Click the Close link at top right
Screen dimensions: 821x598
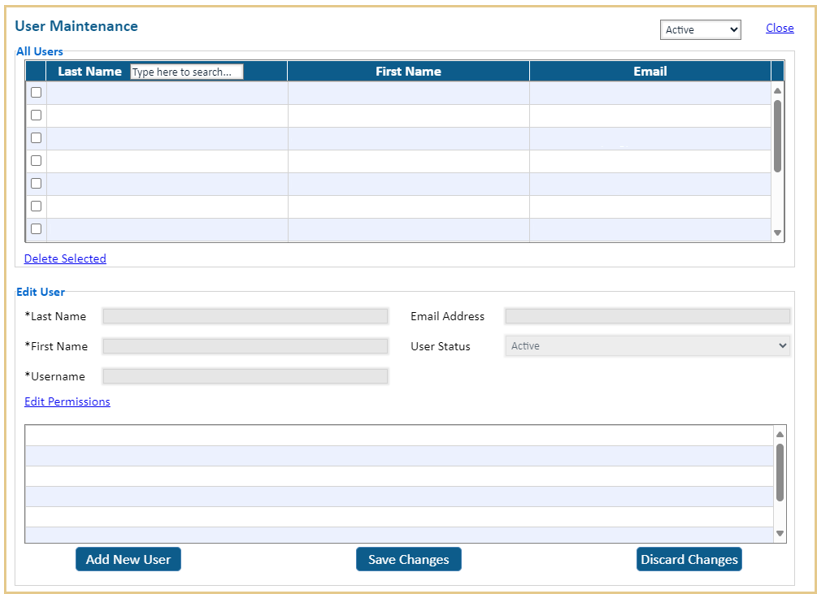click(779, 28)
